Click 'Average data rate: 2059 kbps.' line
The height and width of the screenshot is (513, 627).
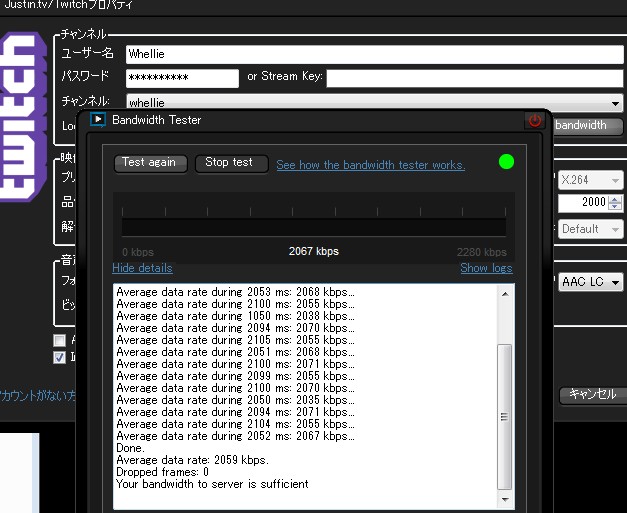[193, 460]
